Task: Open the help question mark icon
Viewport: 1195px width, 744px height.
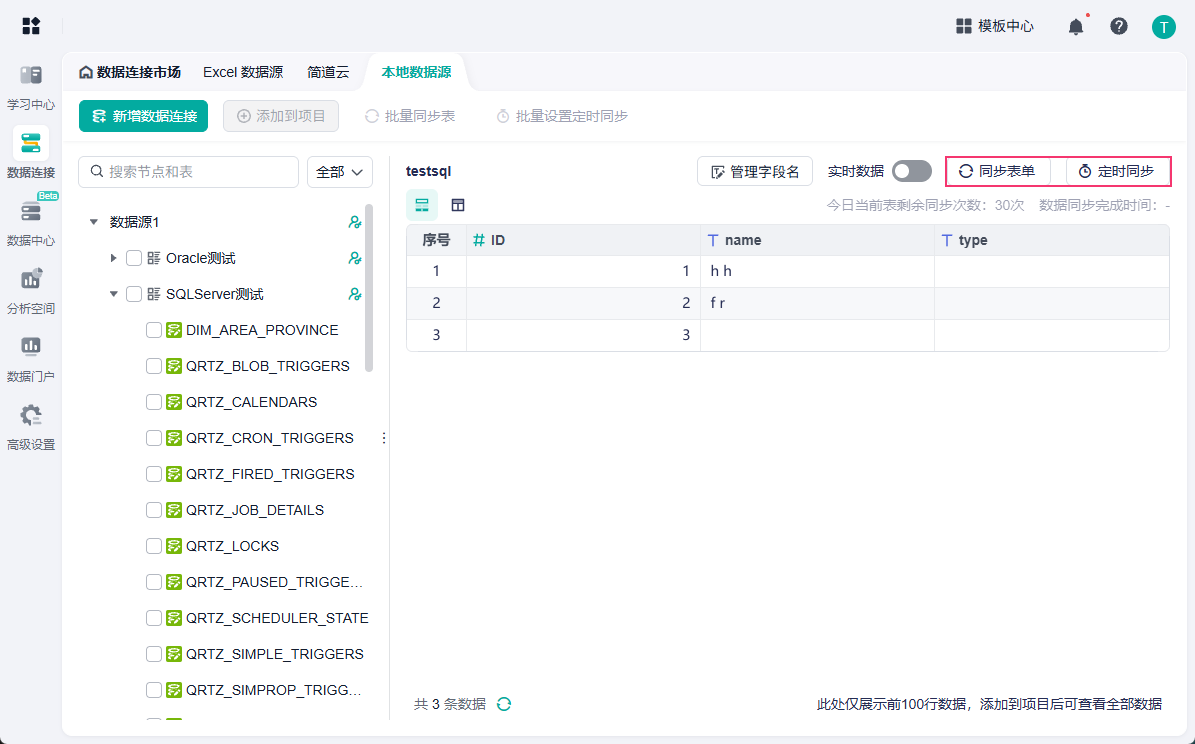Action: (1119, 26)
